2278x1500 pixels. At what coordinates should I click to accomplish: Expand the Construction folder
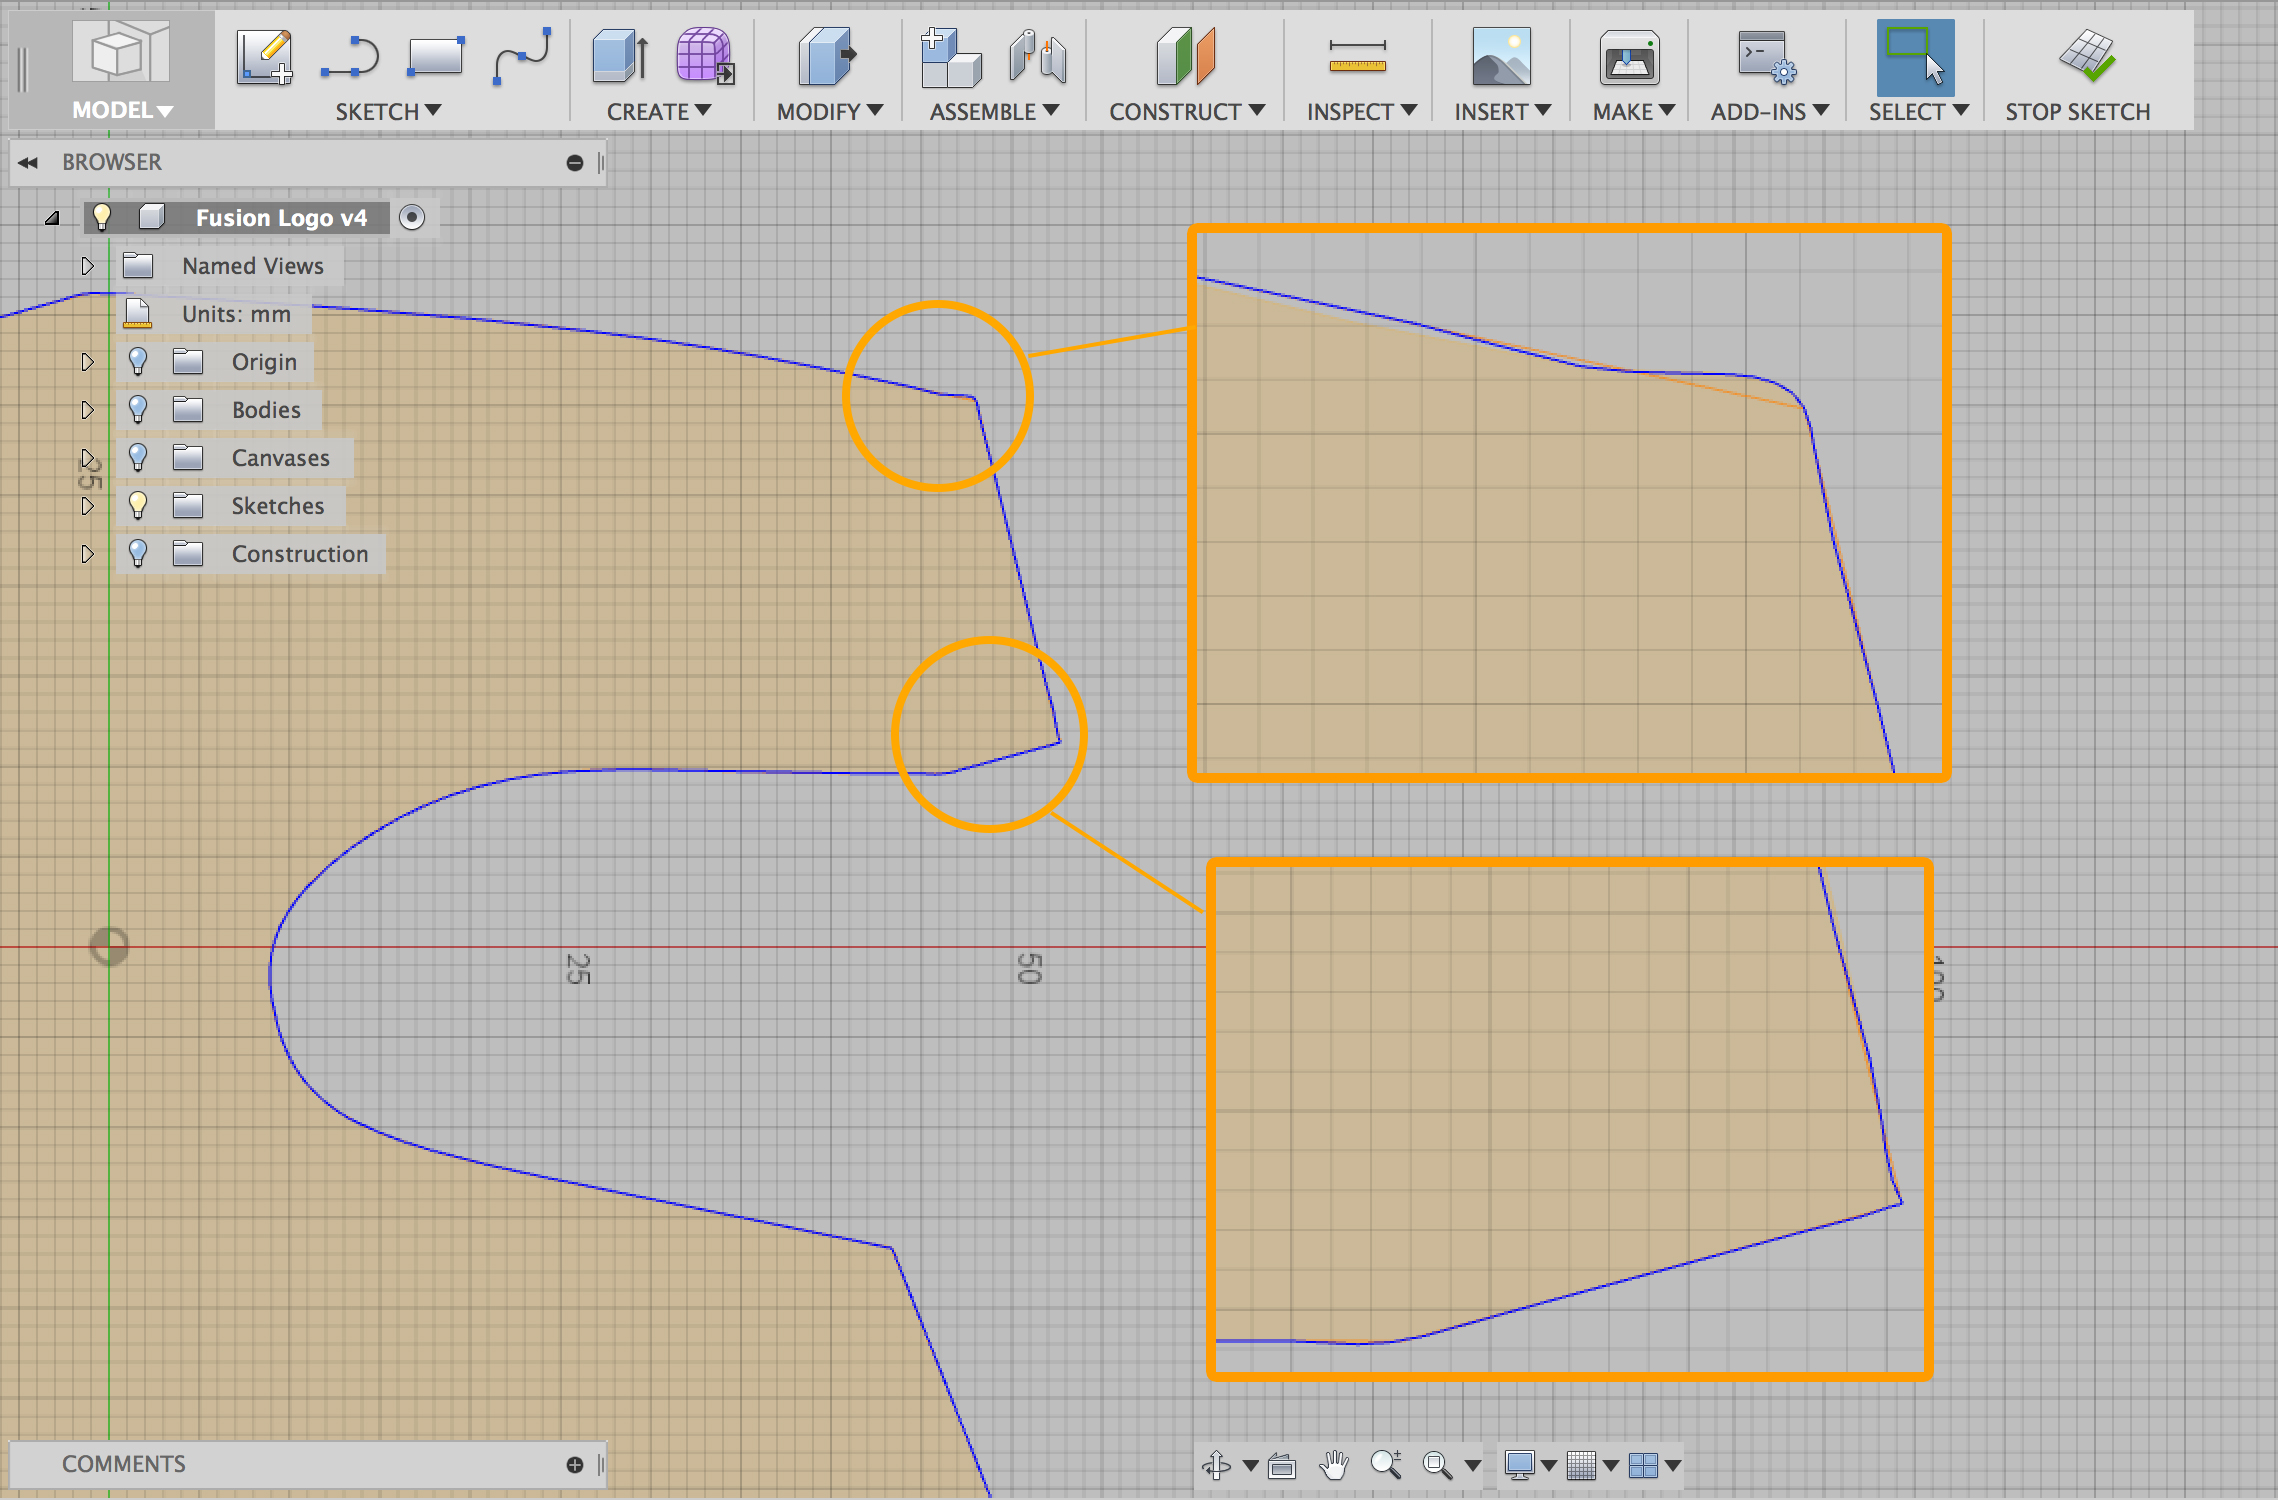(x=87, y=554)
